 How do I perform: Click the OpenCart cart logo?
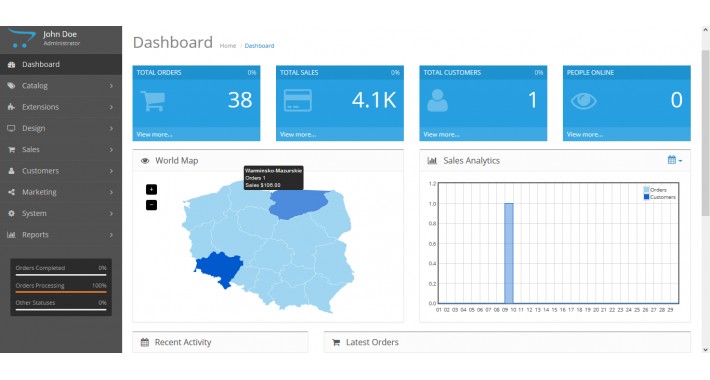click(21, 38)
